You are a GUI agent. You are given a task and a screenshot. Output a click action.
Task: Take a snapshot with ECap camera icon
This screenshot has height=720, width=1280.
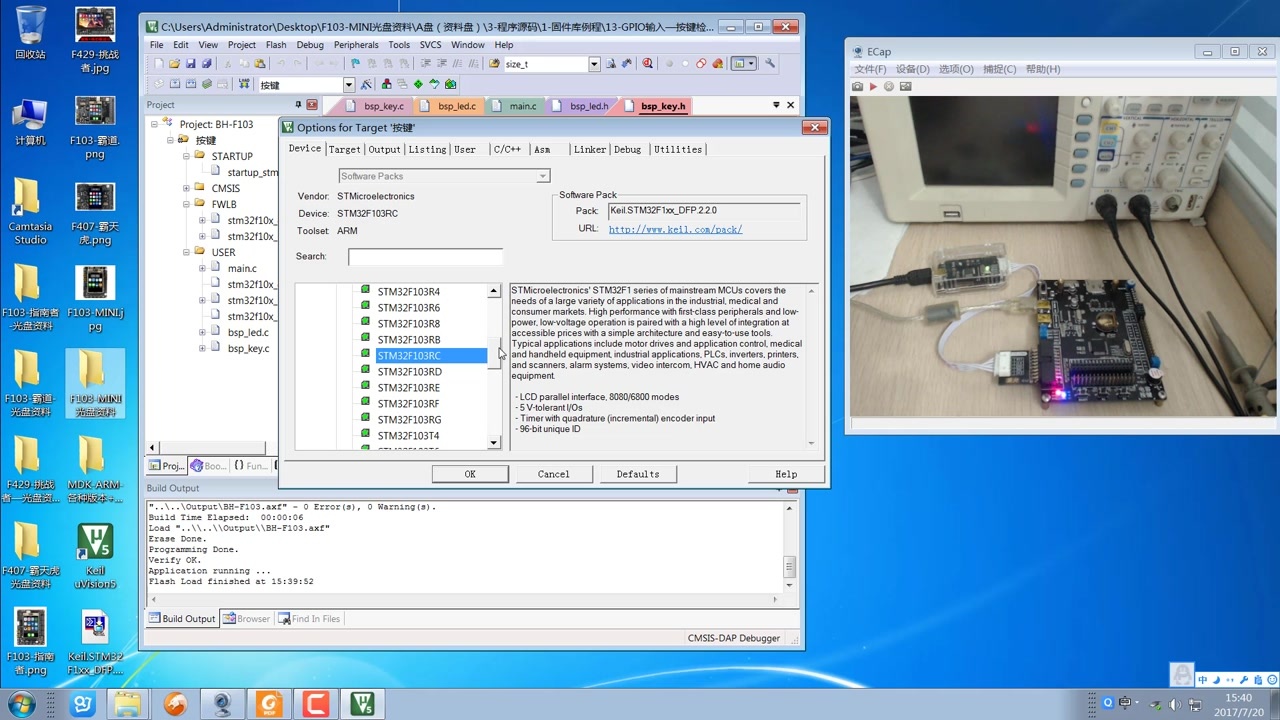(x=857, y=86)
